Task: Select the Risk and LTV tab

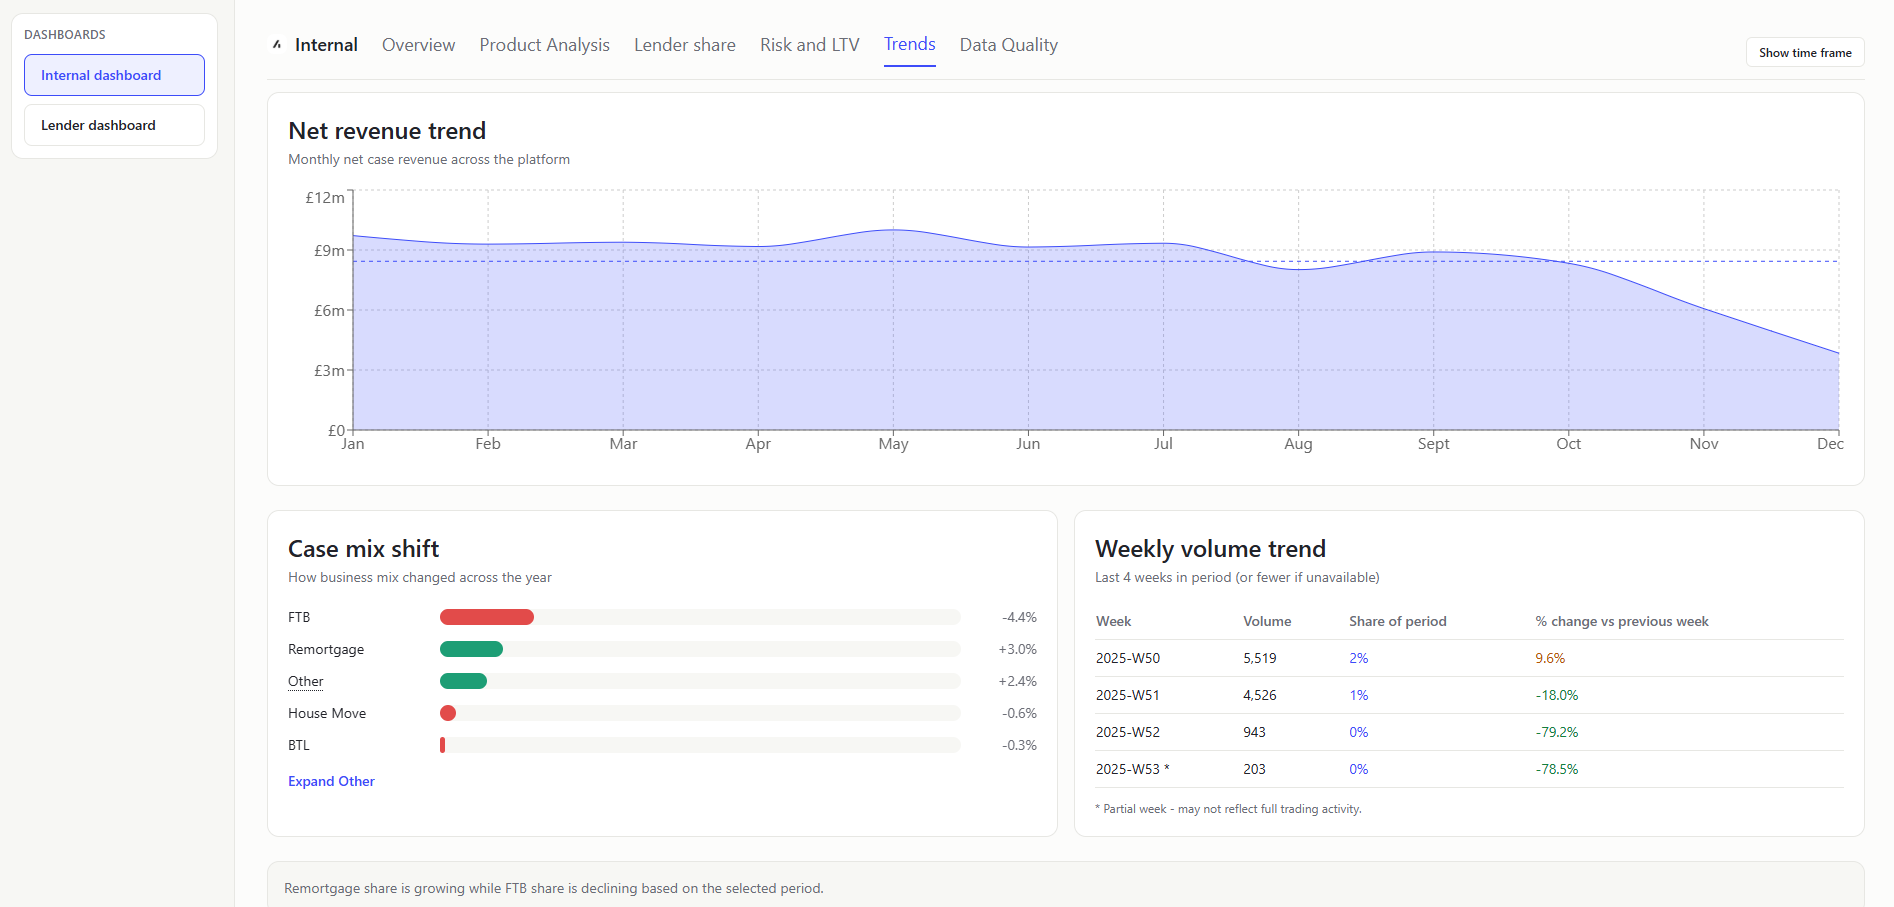Action: [809, 44]
